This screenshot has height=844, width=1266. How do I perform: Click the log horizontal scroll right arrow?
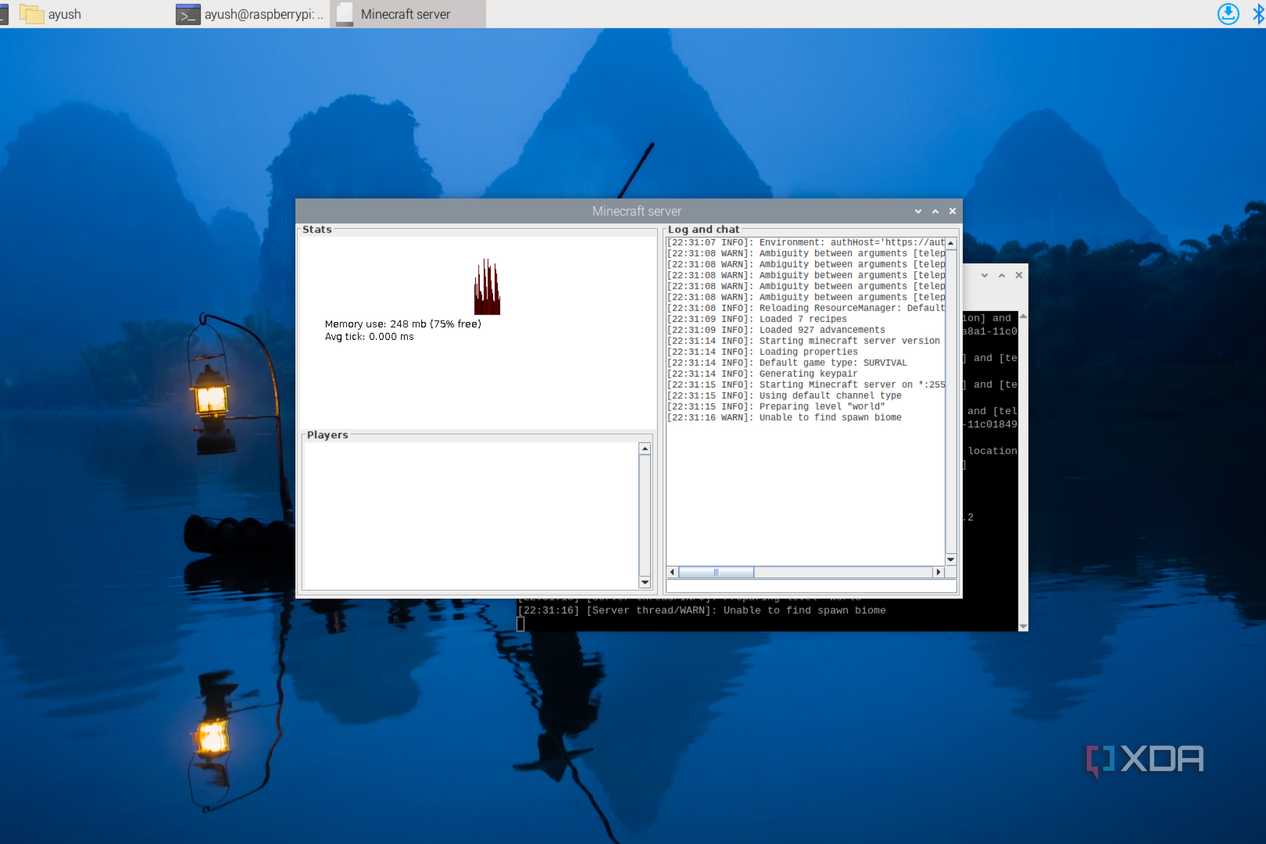tap(938, 572)
